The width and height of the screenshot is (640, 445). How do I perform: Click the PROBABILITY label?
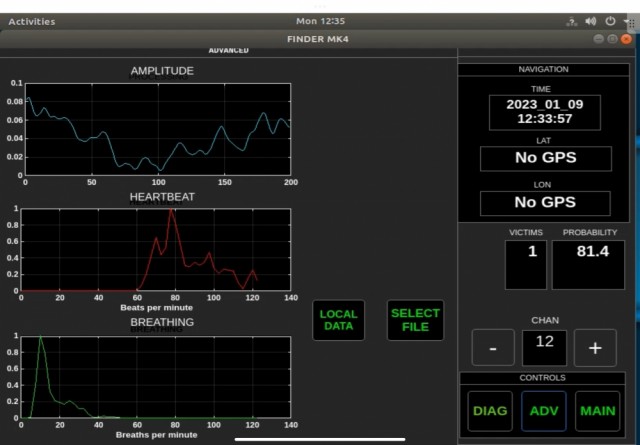(590, 232)
